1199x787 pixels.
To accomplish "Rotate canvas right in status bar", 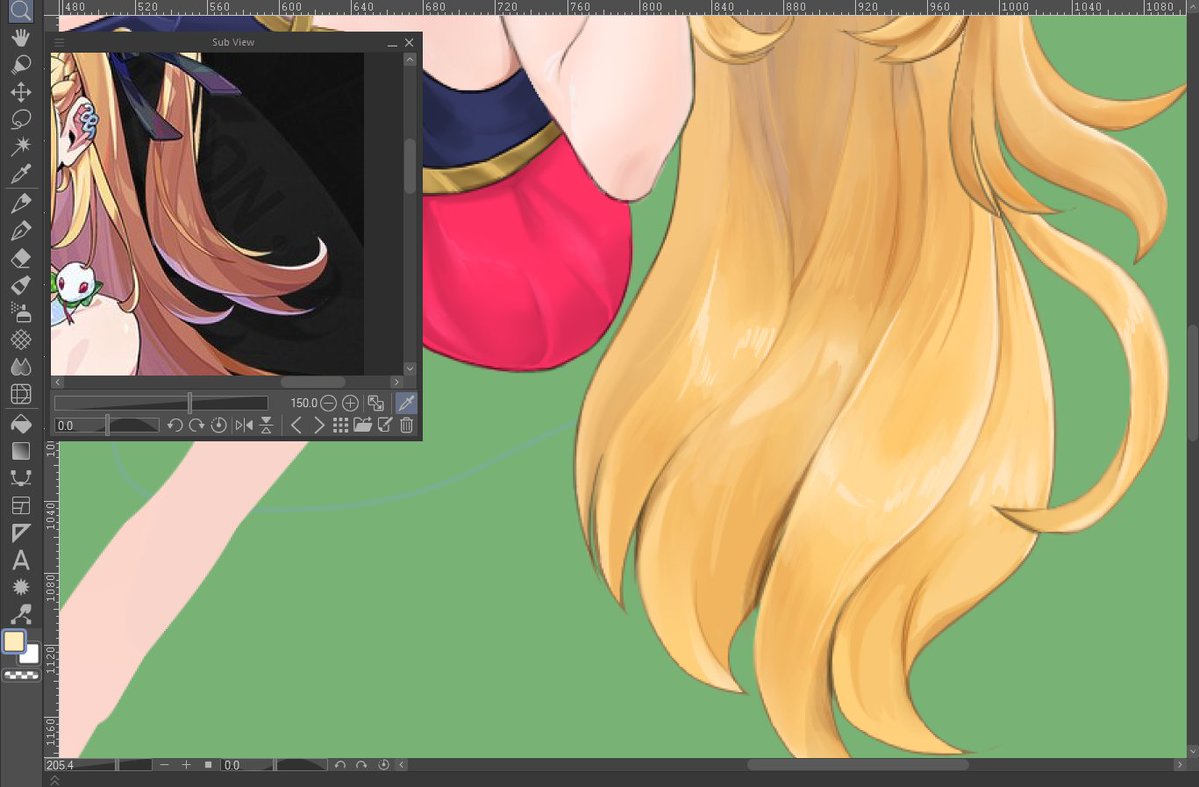I will (362, 765).
